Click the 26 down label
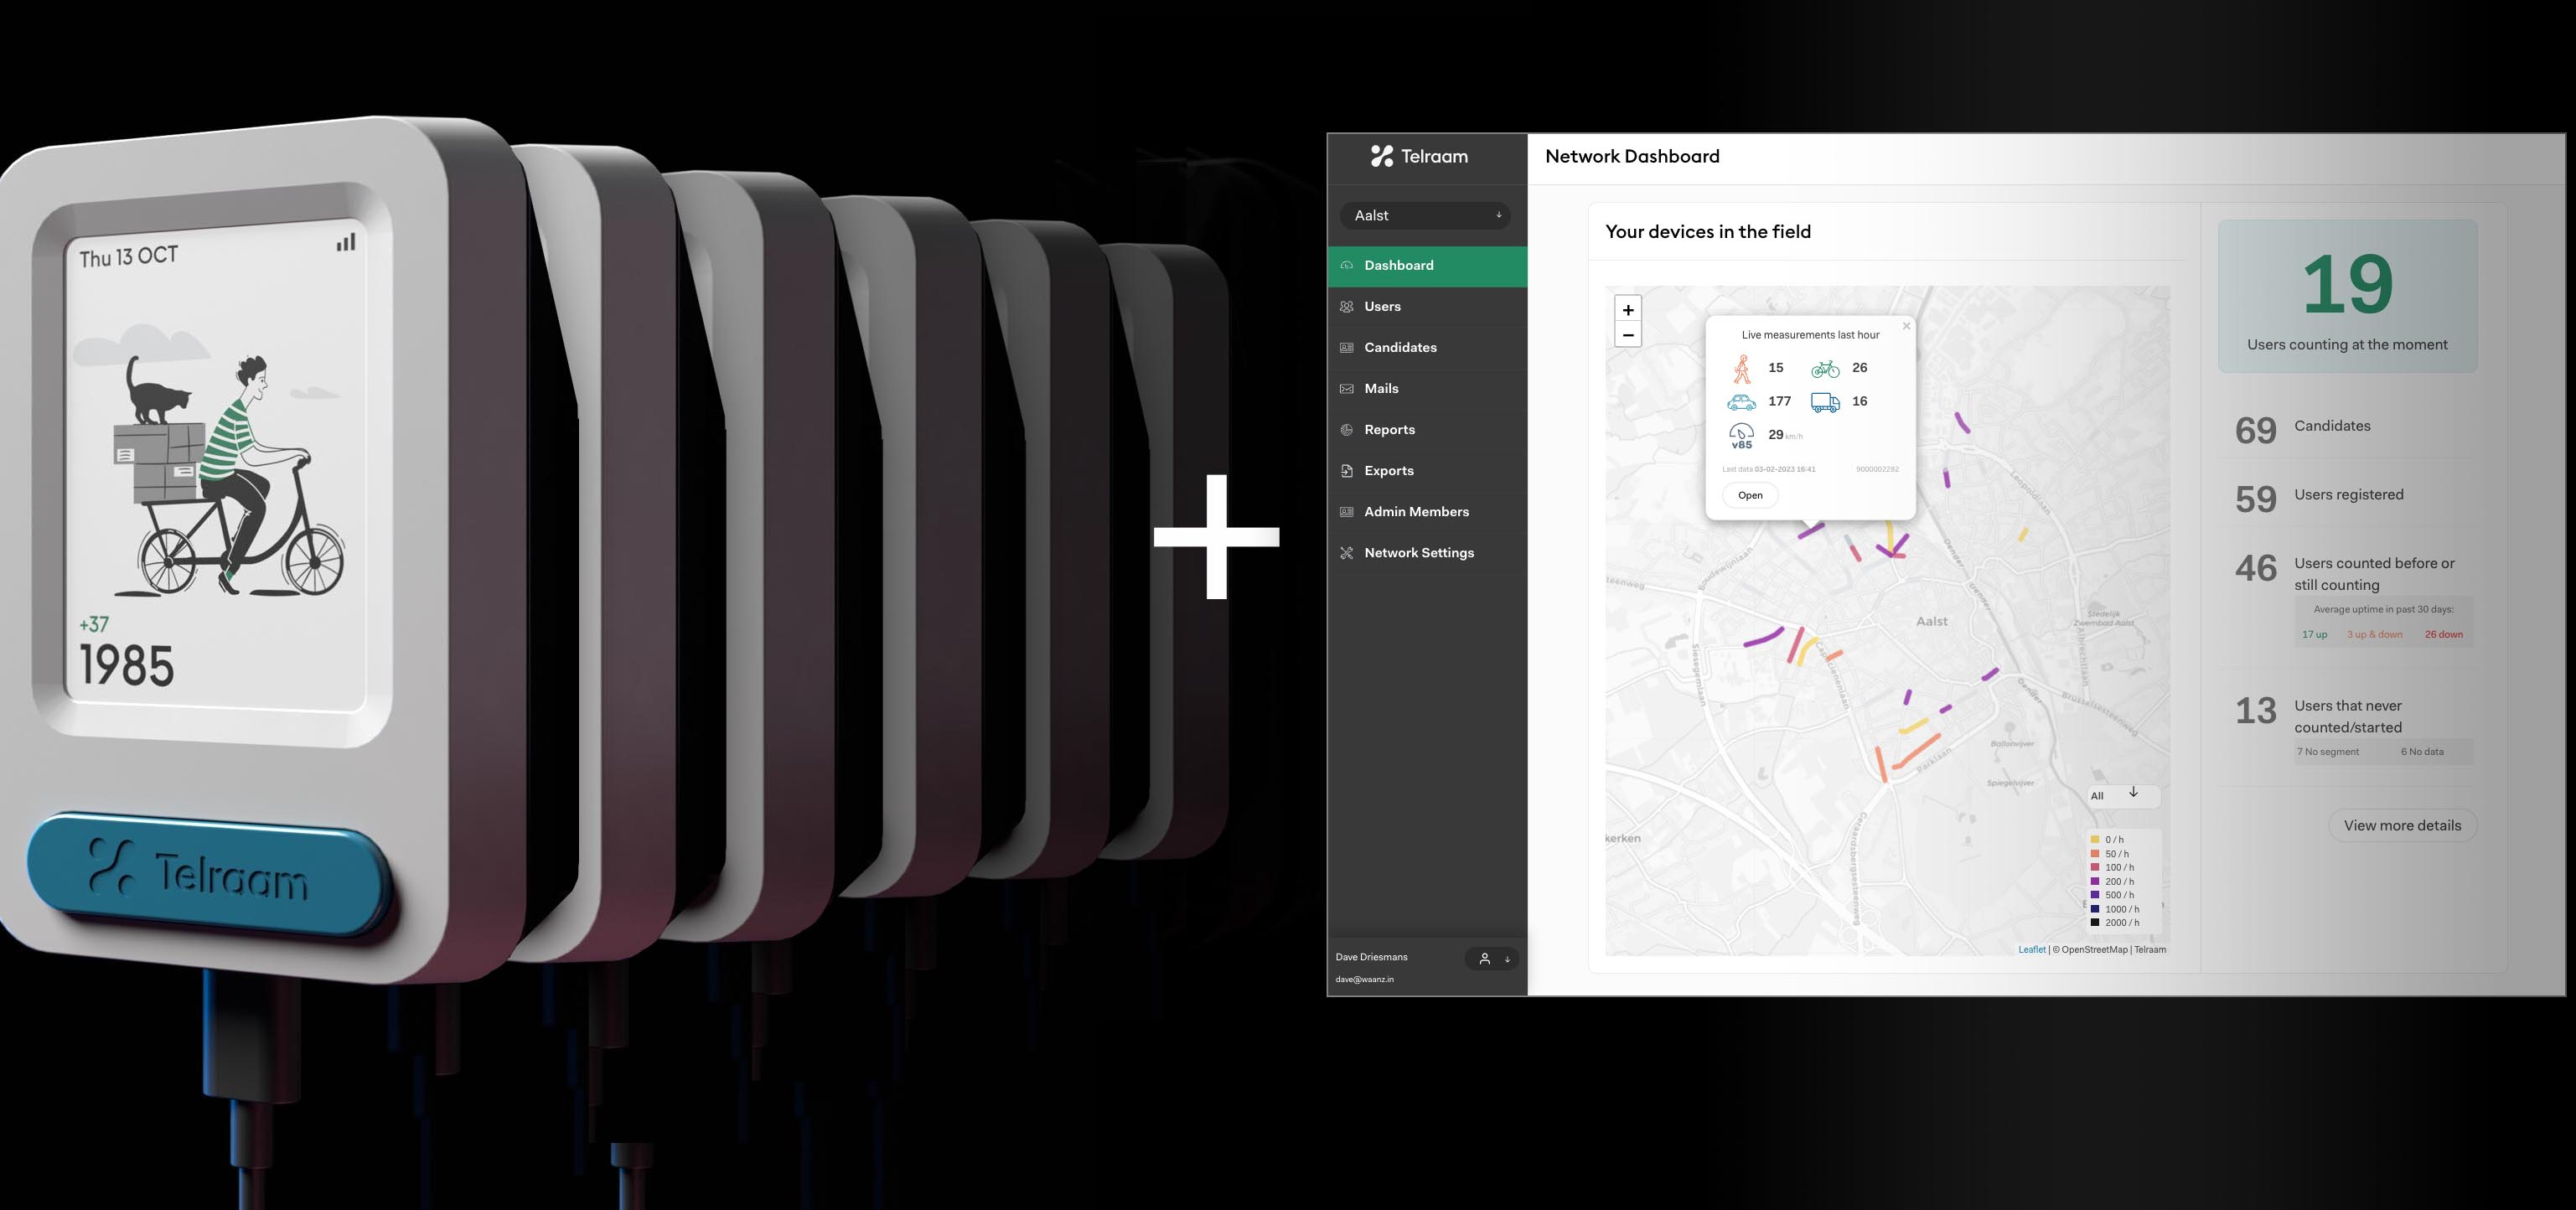This screenshot has width=2576, height=1210. 2443,635
